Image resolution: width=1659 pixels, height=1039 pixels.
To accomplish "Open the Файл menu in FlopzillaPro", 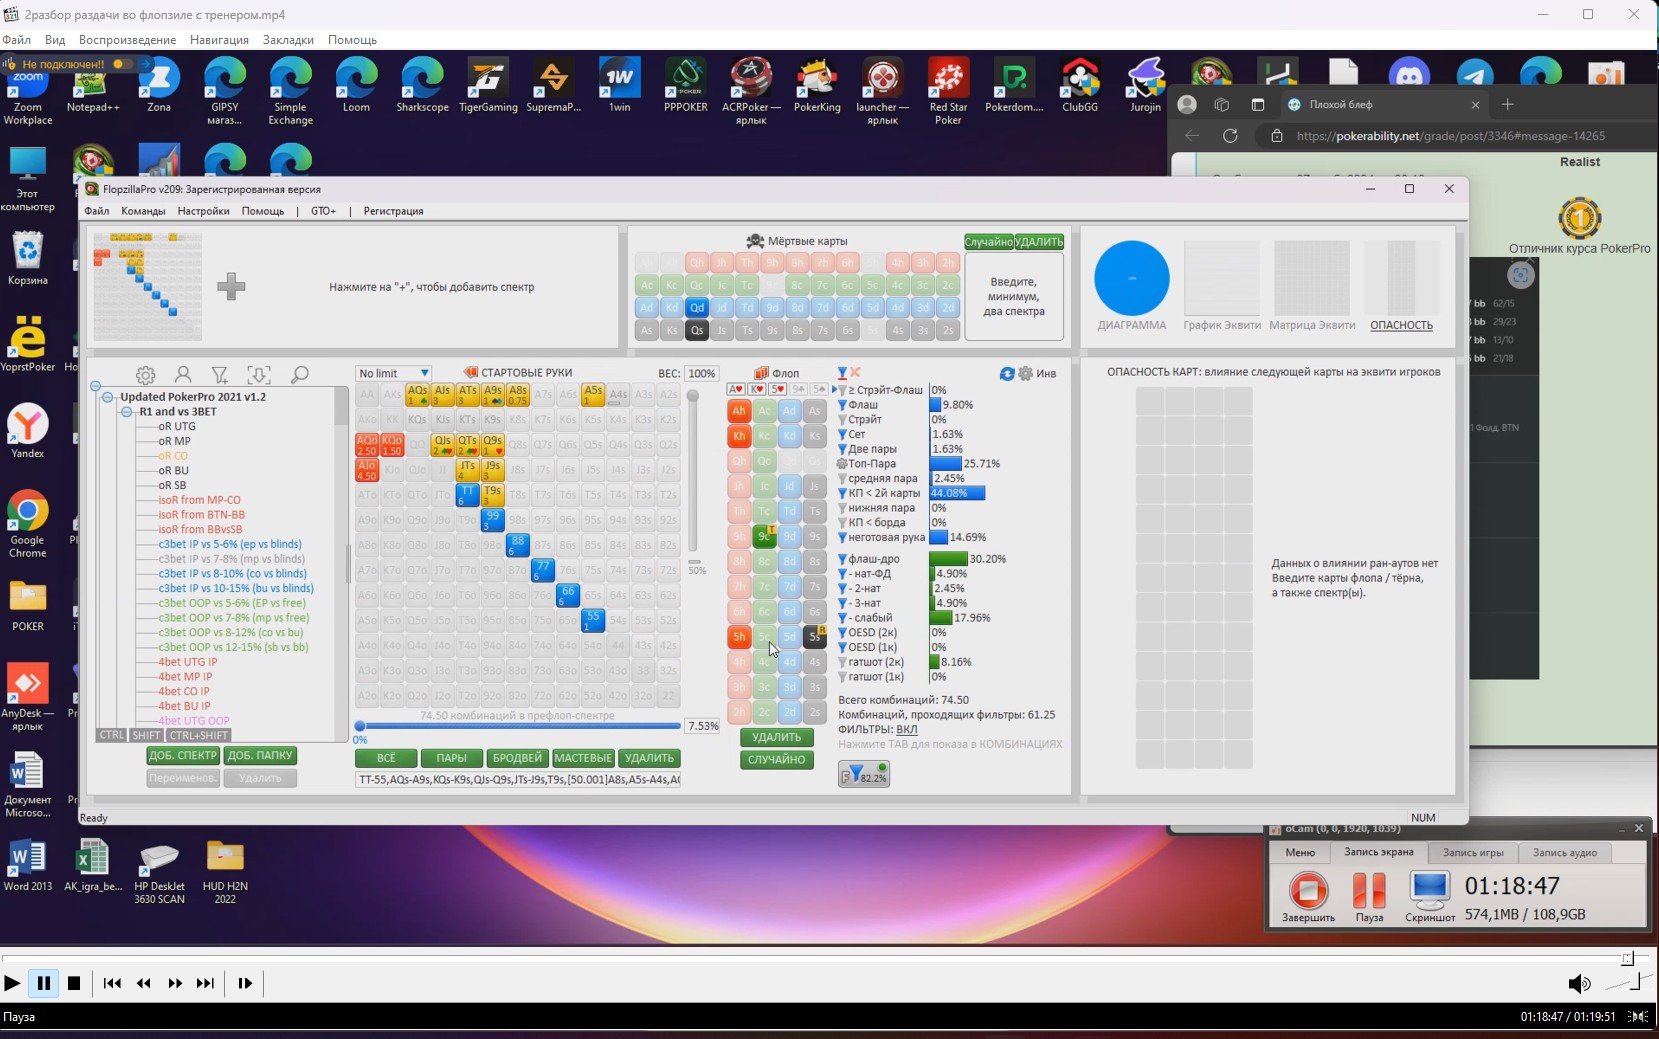I will 97,211.
